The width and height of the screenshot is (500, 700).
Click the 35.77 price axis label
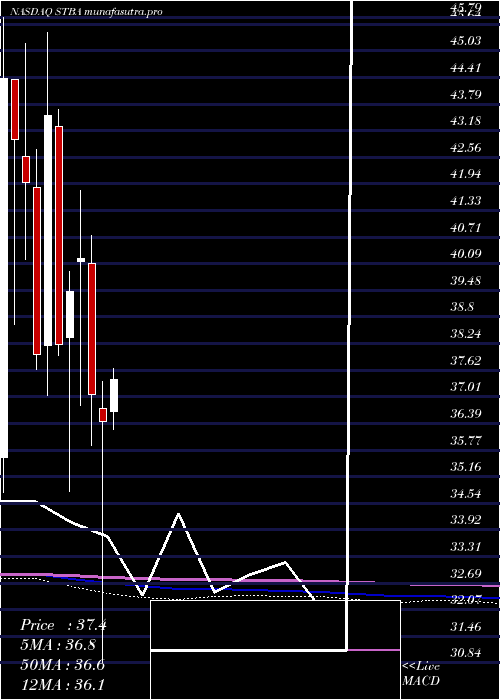[466, 440]
